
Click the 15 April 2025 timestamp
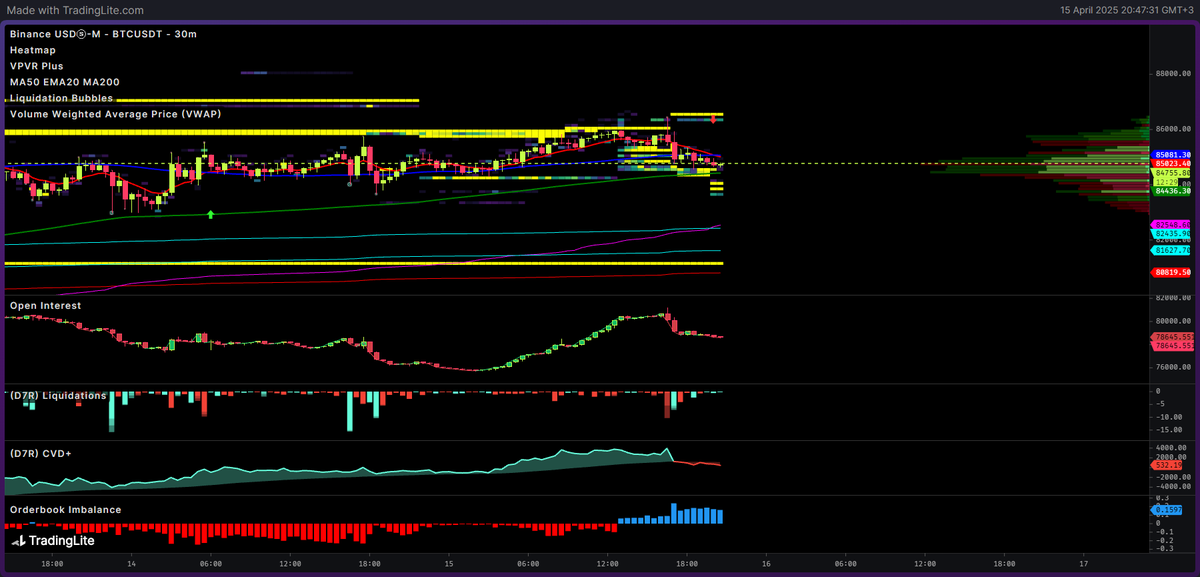pos(1127,10)
